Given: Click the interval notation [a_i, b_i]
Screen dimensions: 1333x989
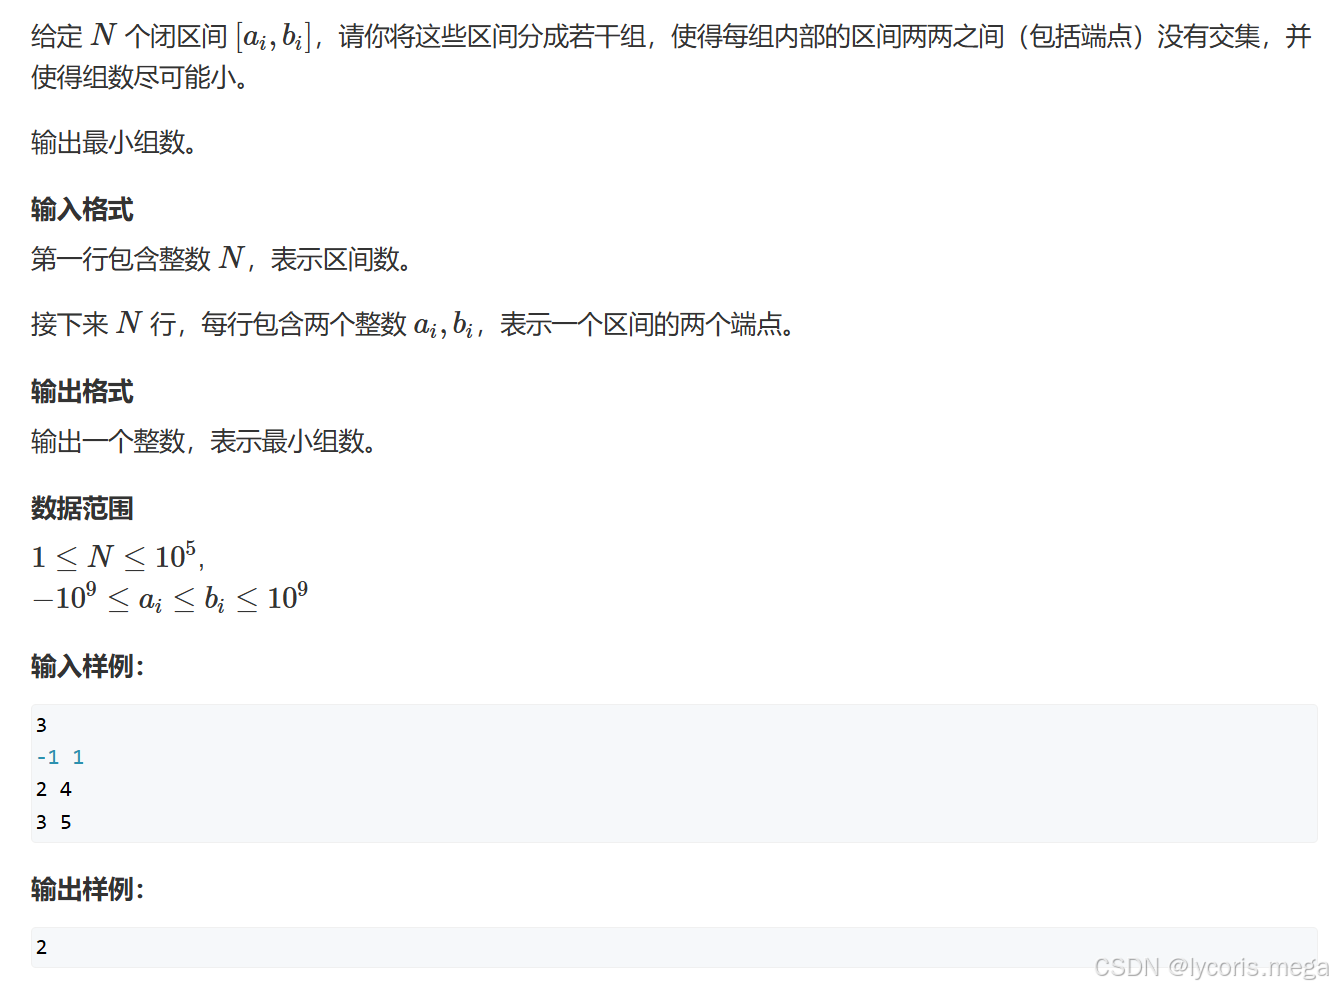Looking at the screenshot, I should tap(274, 38).
